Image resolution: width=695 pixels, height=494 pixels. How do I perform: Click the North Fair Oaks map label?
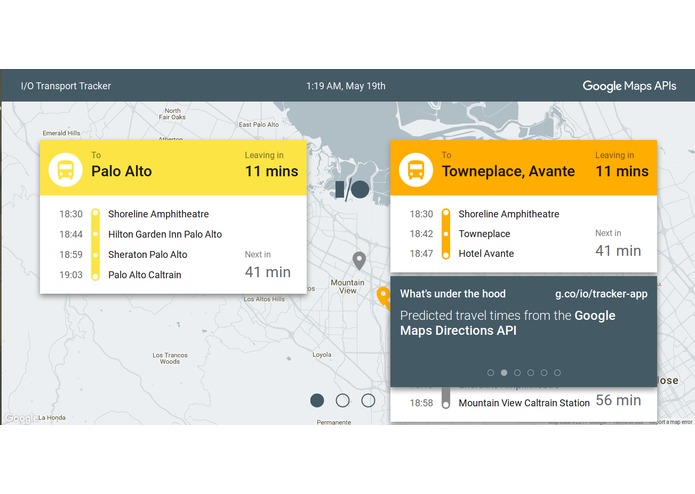(x=172, y=114)
